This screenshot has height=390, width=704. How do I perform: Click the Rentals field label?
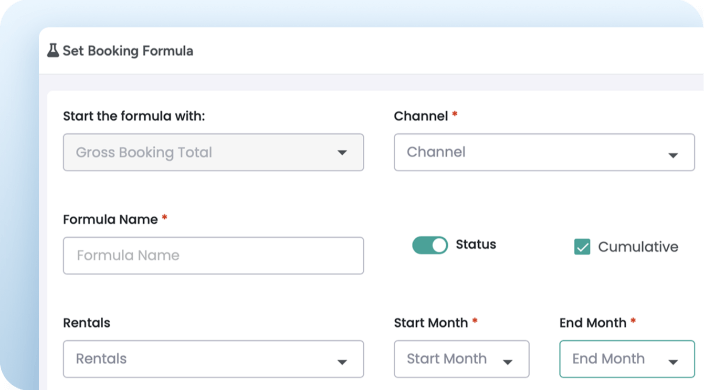point(87,323)
